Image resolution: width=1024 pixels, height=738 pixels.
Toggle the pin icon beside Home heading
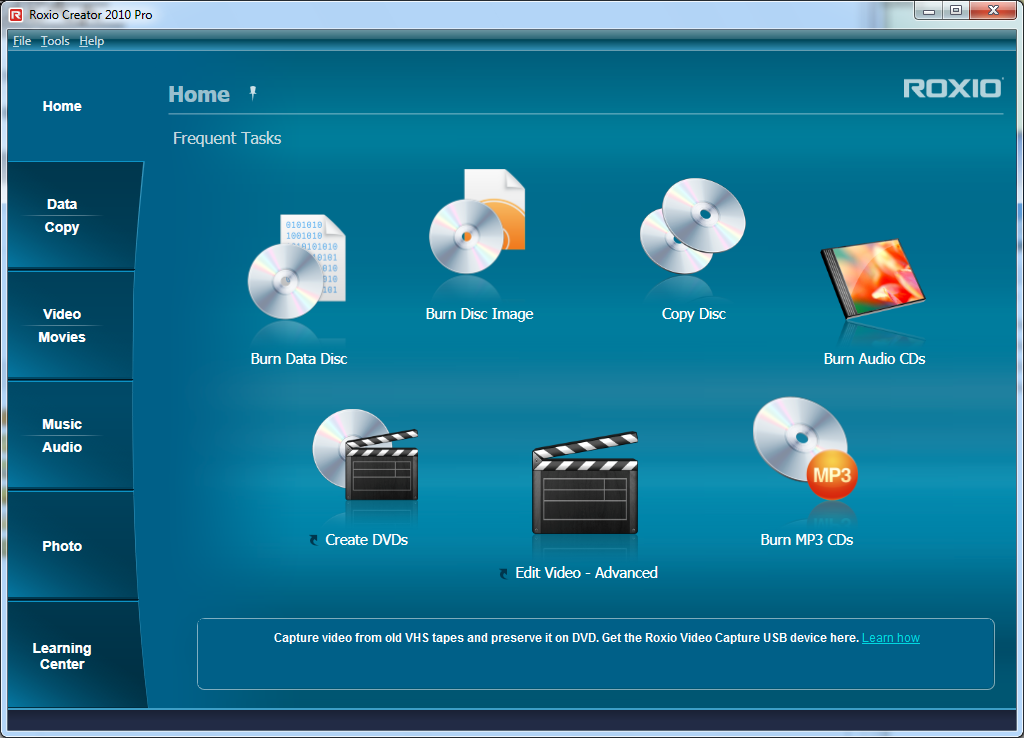click(x=253, y=93)
